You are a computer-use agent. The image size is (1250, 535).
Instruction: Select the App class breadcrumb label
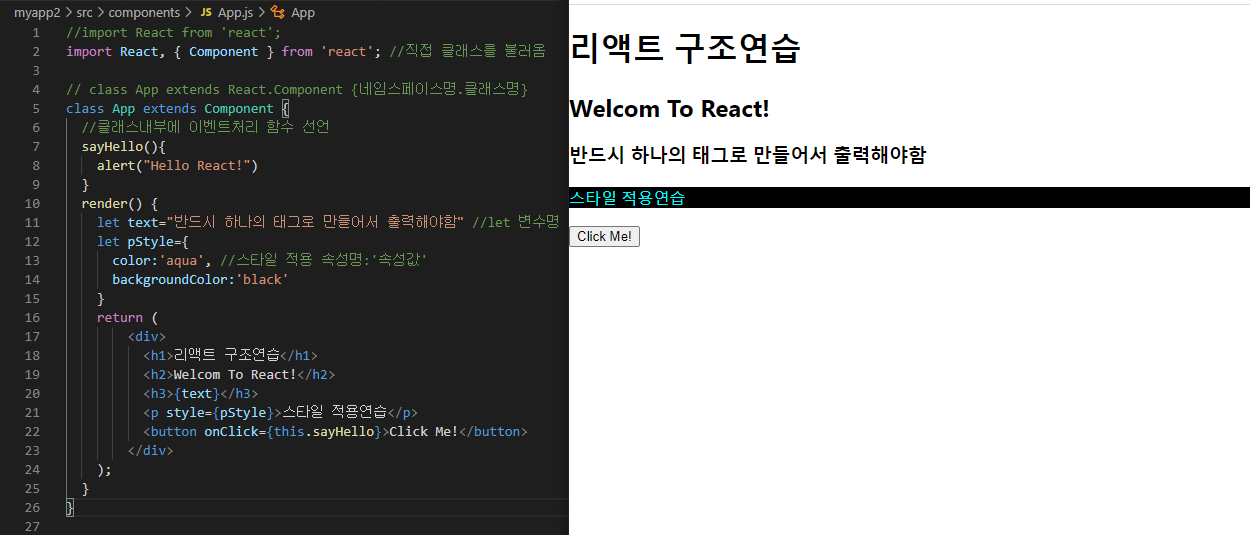point(303,12)
